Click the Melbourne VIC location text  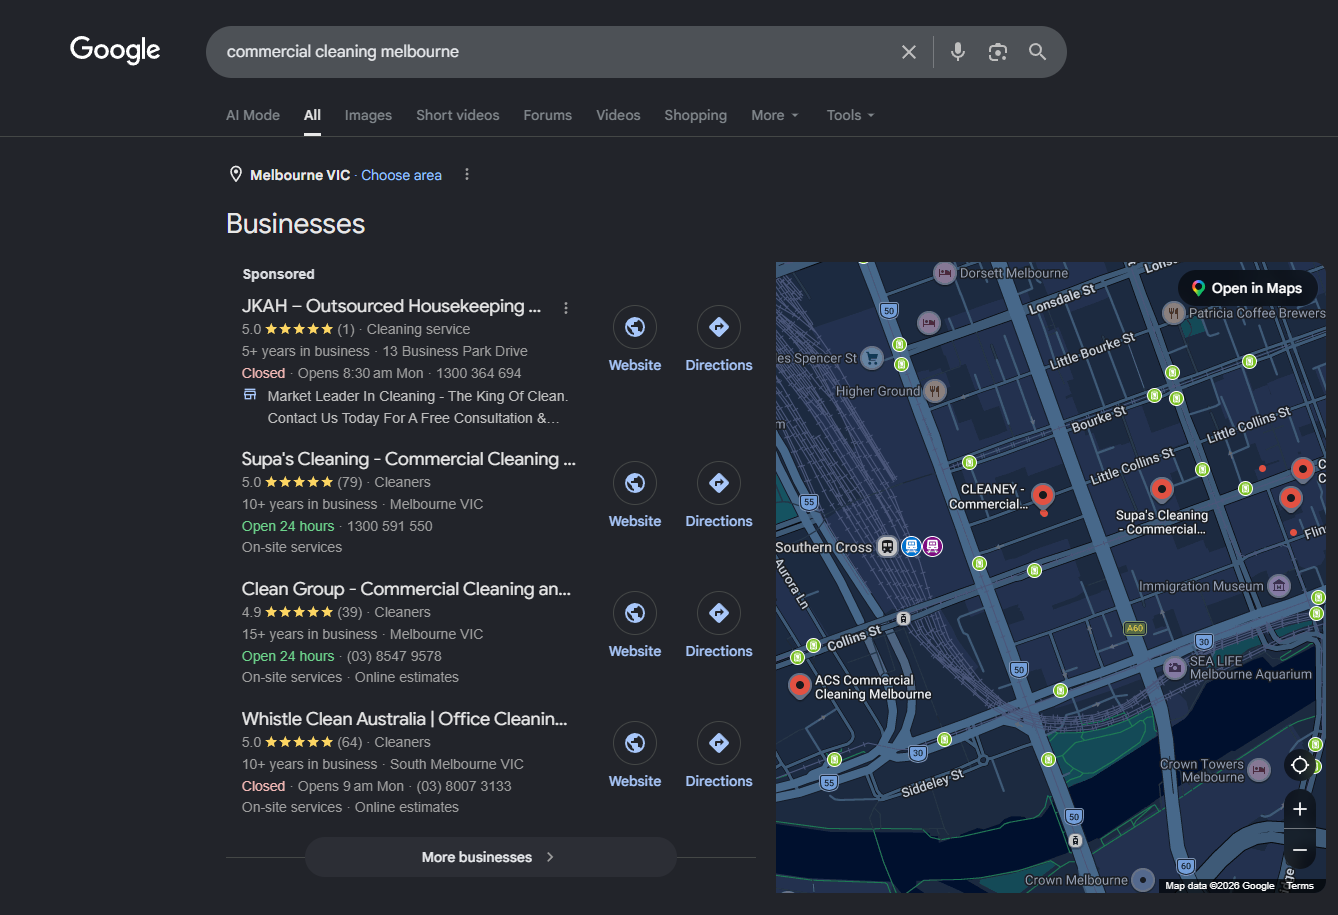(300, 175)
